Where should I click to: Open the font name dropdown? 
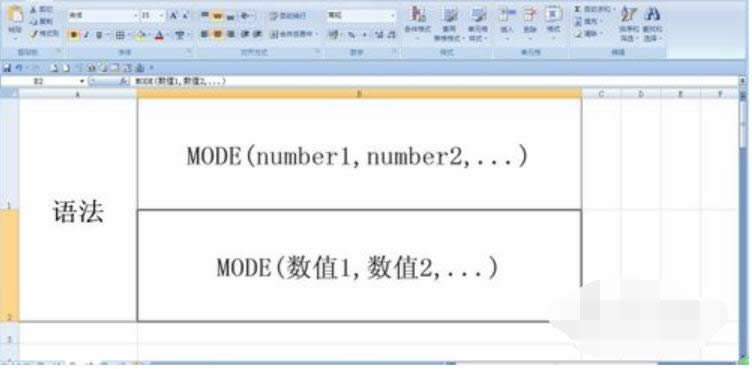pos(136,16)
